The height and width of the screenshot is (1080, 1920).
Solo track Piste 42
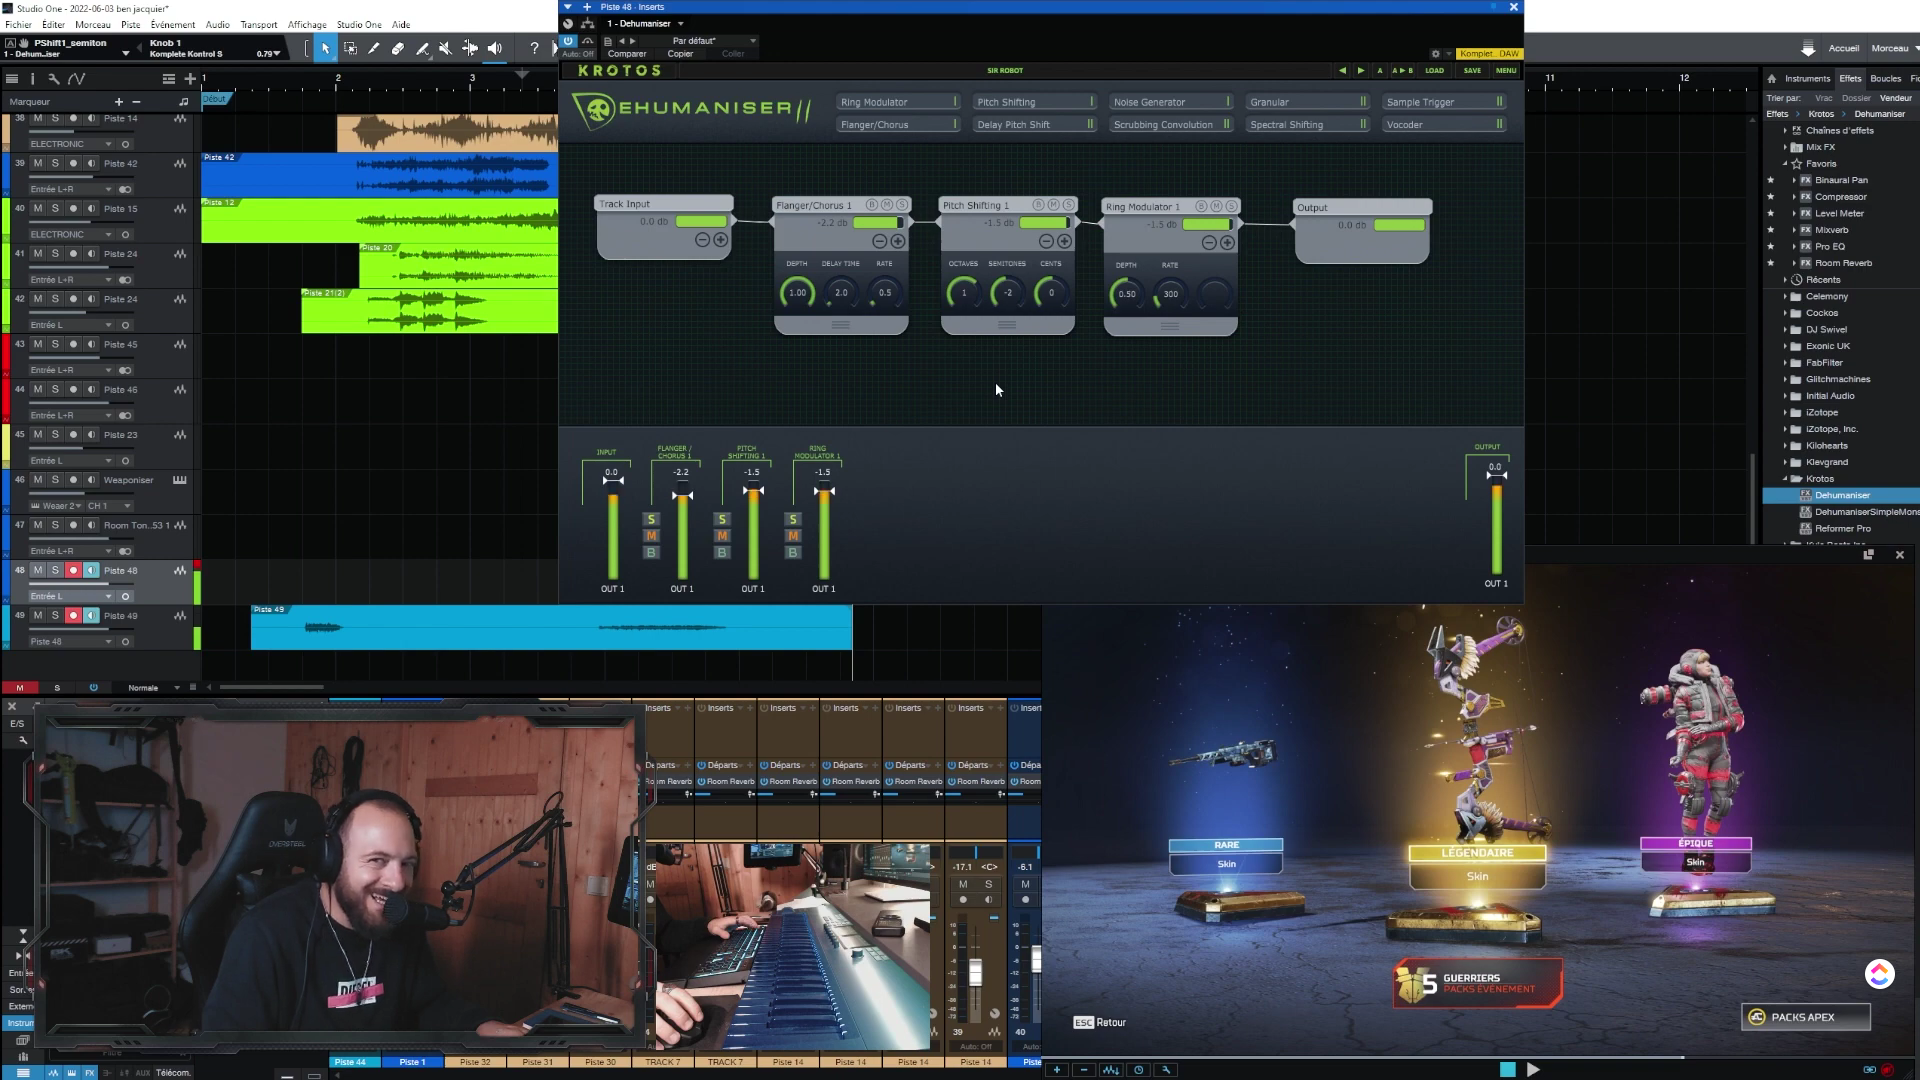tap(55, 163)
